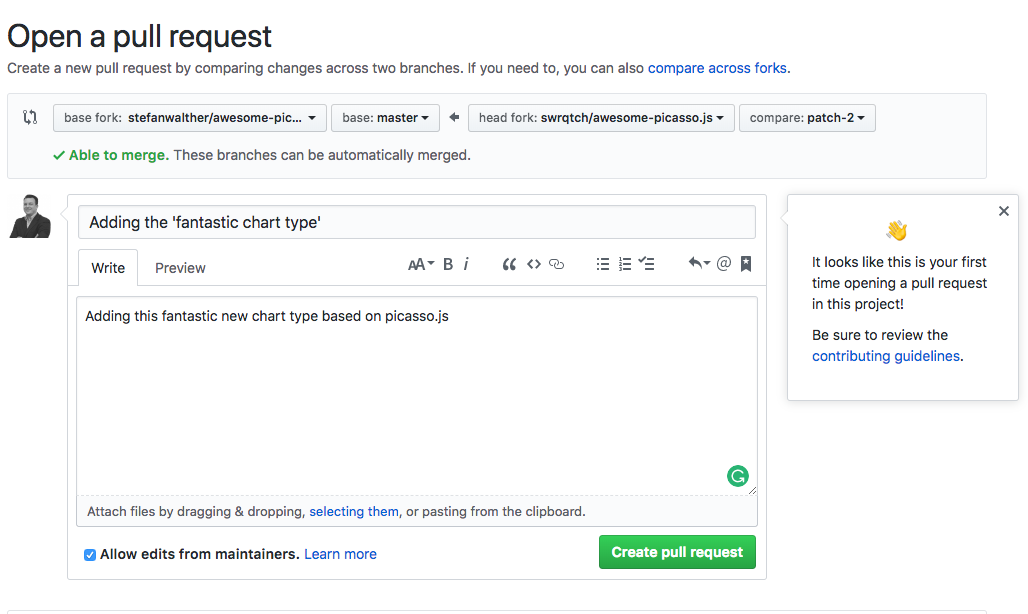Click the Able to merge status text
The height and width of the screenshot is (614, 1028).
(x=119, y=155)
